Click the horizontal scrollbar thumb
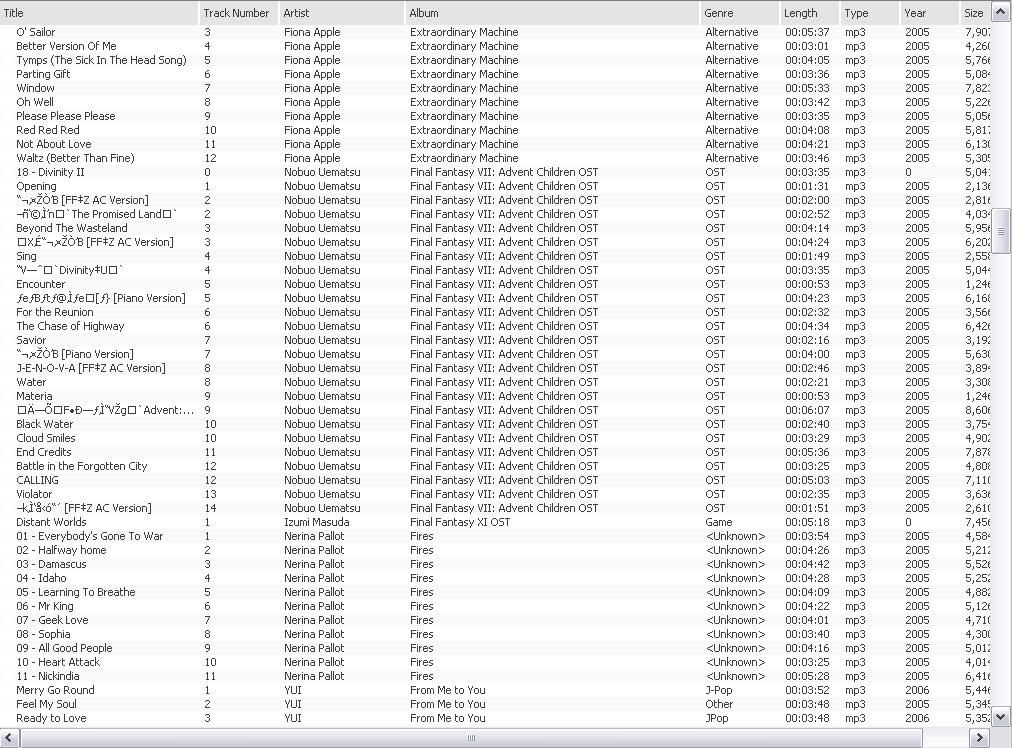The height and width of the screenshot is (748, 1012). coord(471,738)
